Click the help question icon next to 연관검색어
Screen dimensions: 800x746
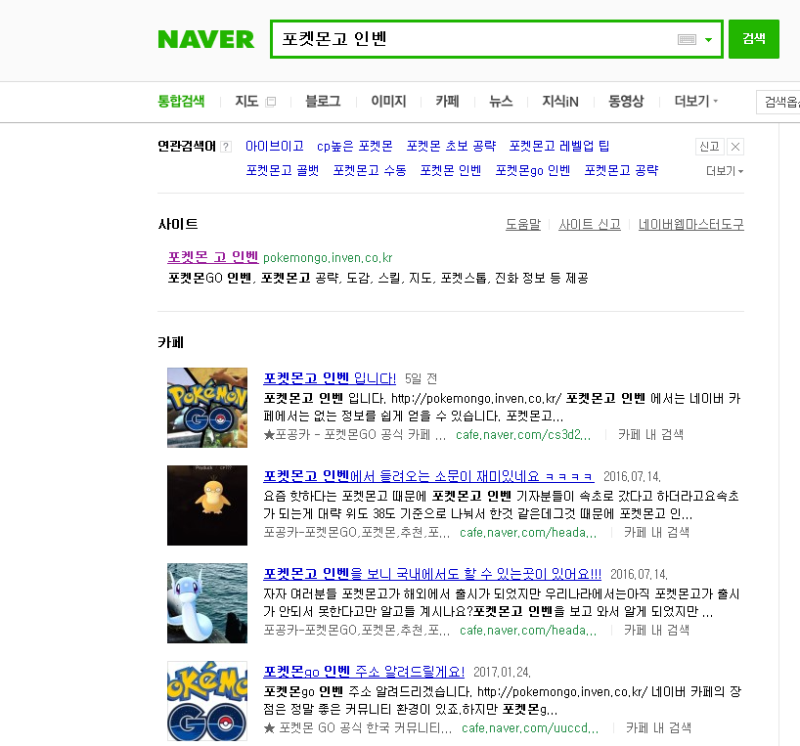tap(226, 147)
